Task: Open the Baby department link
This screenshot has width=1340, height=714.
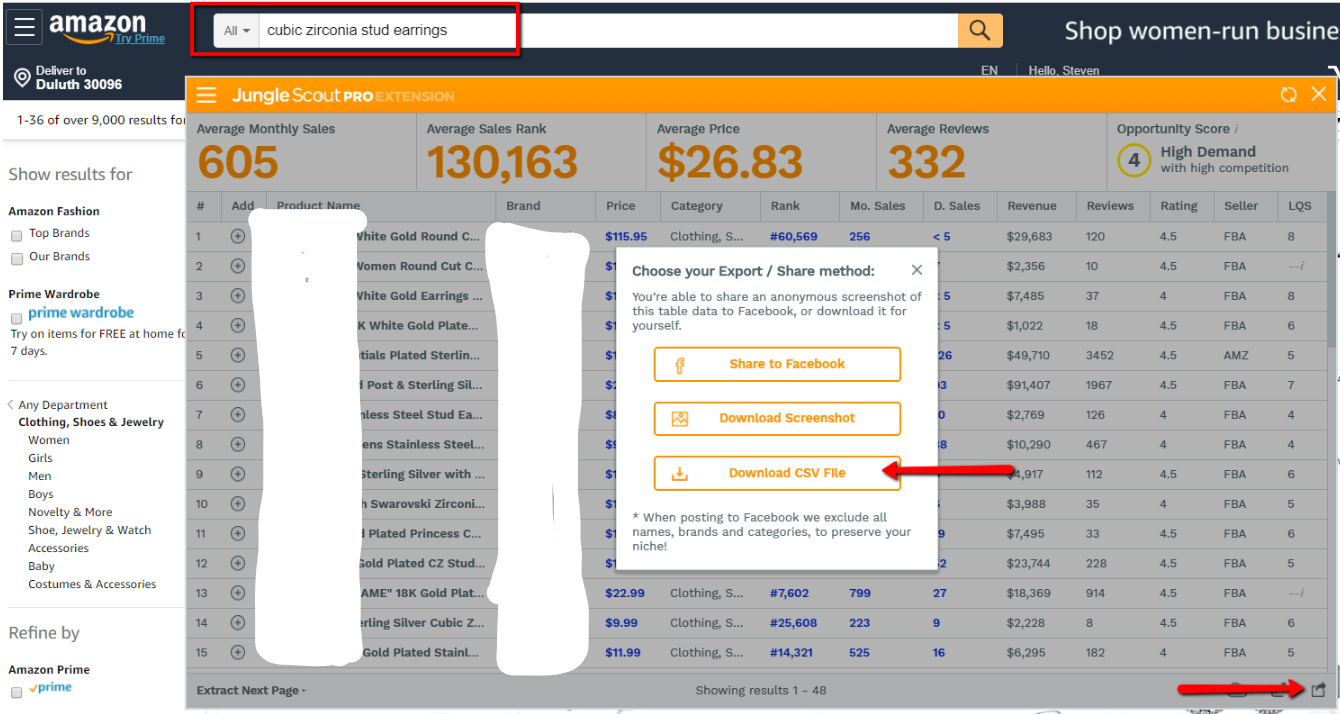Action: tap(41, 566)
